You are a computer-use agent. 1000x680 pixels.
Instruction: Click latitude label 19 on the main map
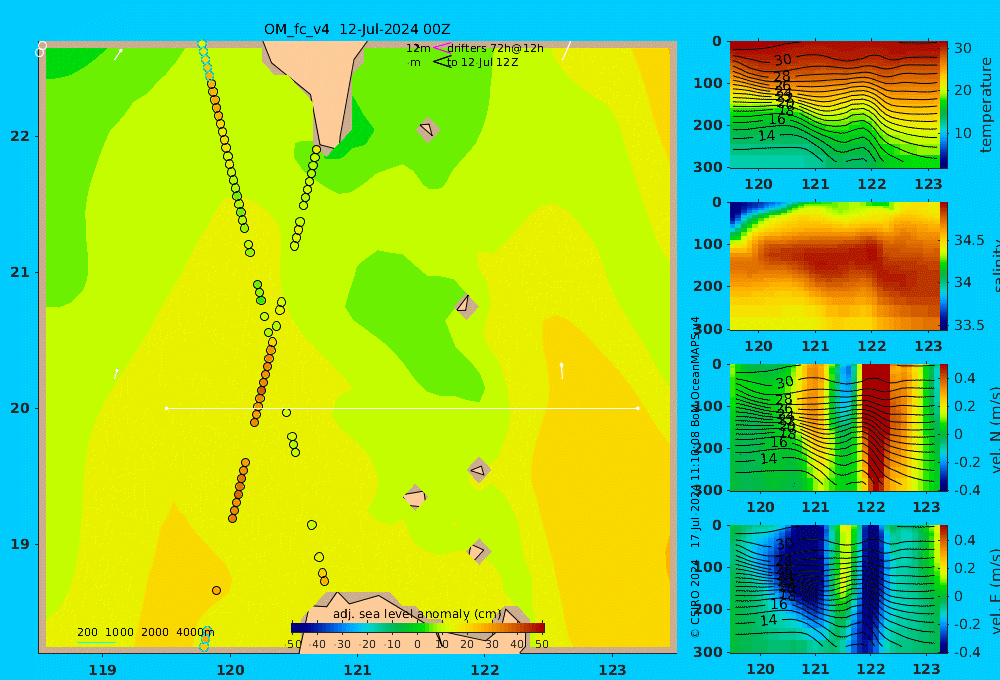[20, 544]
